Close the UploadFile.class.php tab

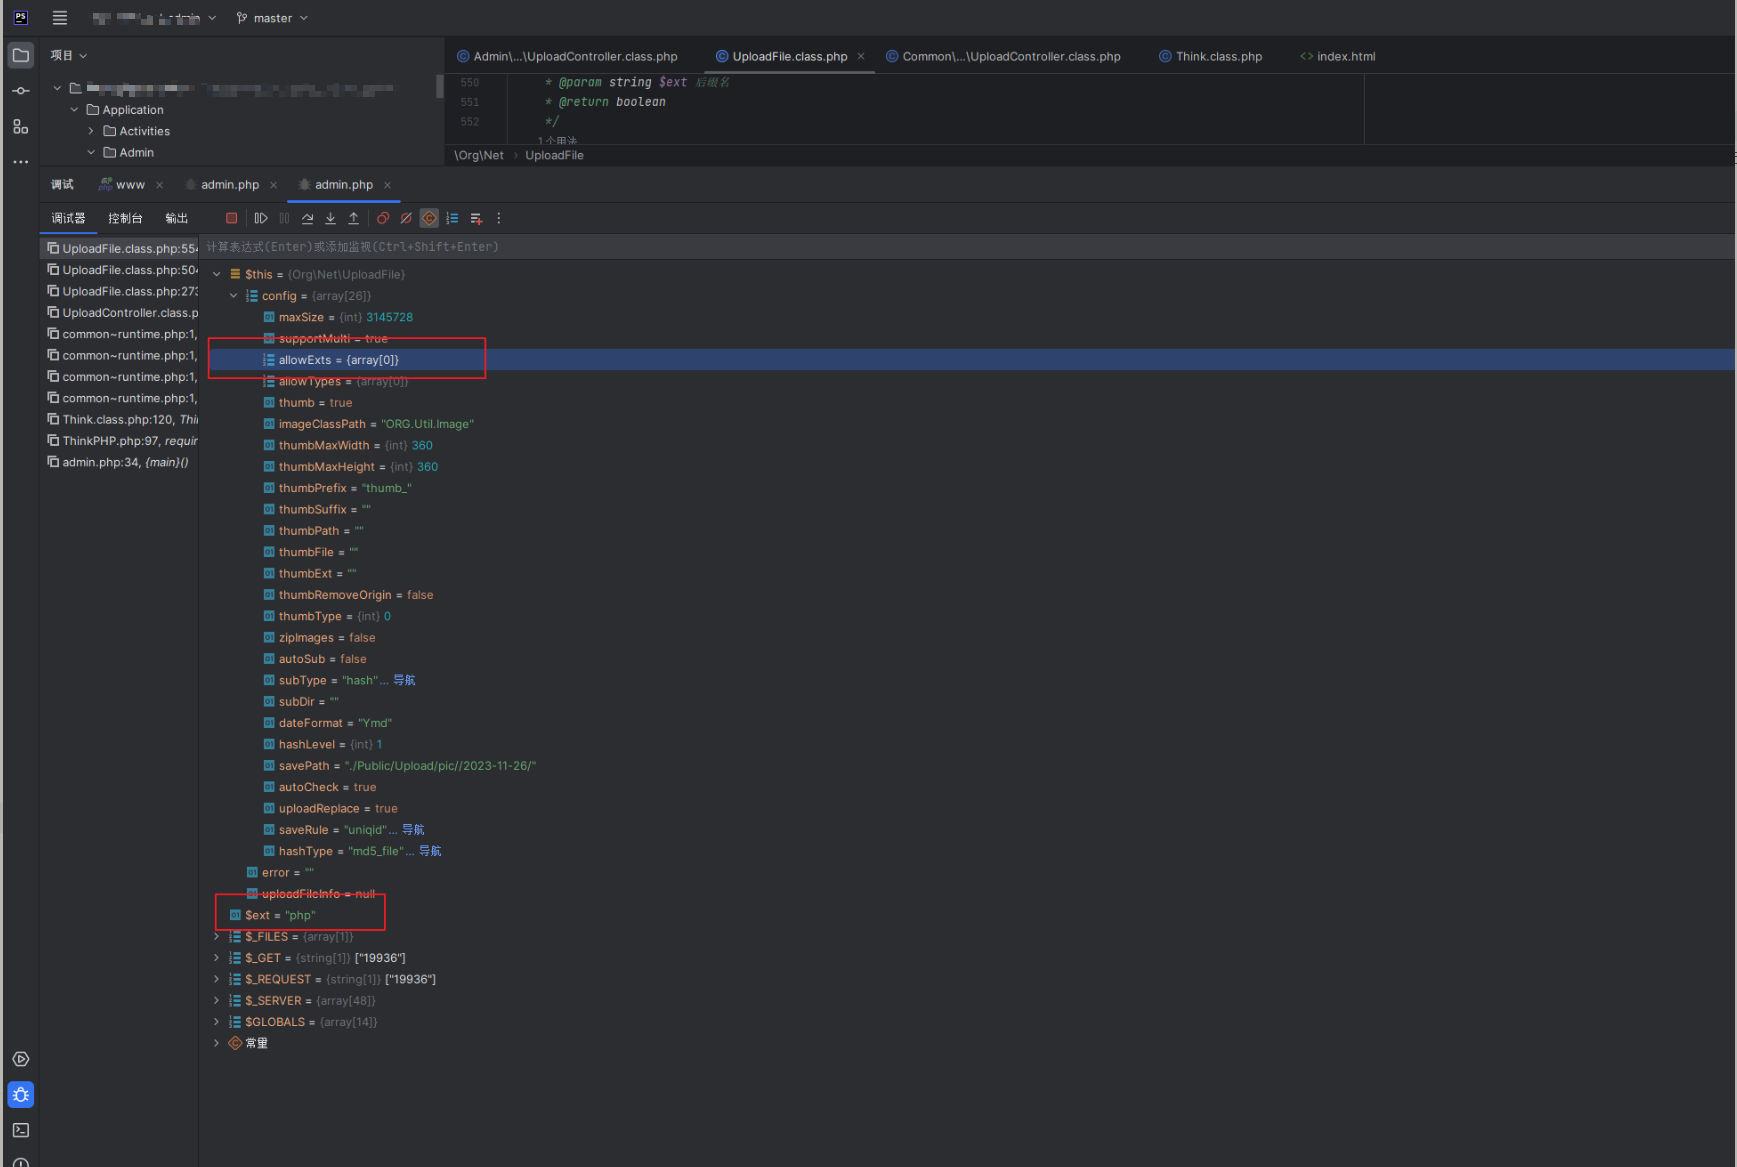click(x=861, y=56)
